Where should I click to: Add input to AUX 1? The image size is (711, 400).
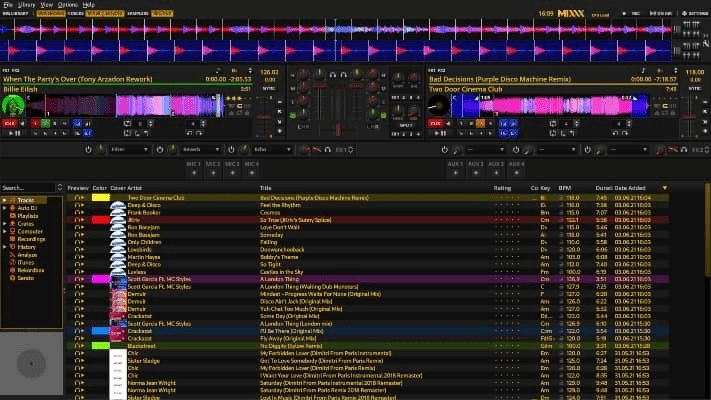456,173
